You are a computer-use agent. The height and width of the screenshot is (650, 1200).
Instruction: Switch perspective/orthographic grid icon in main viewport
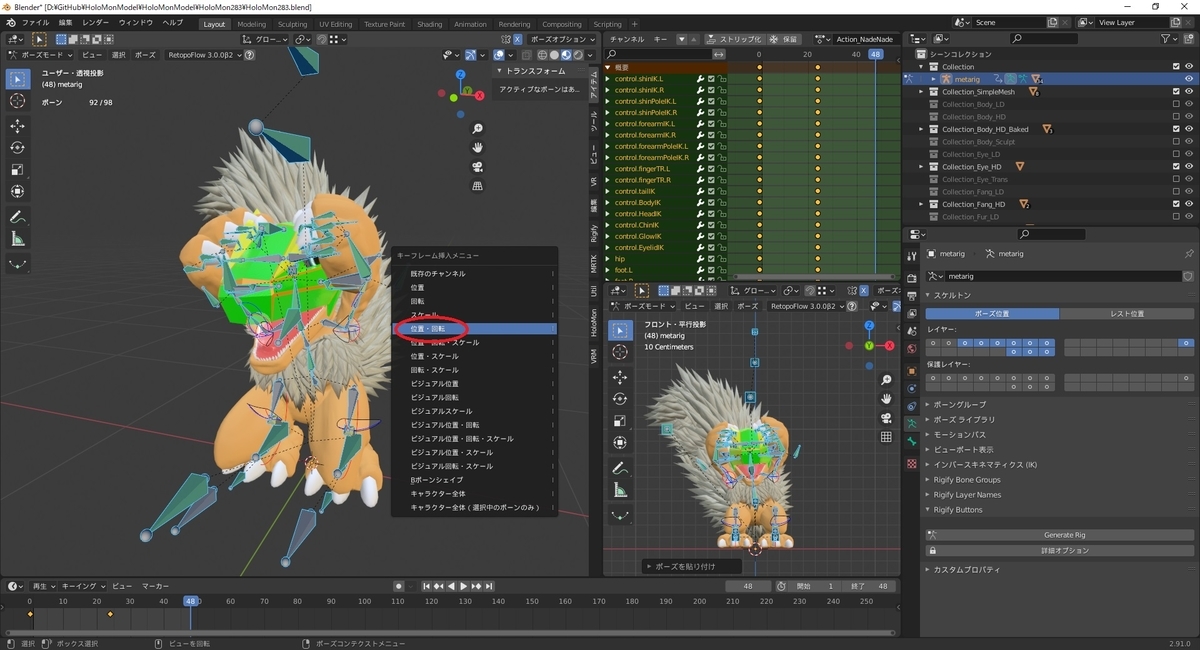(478, 186)
